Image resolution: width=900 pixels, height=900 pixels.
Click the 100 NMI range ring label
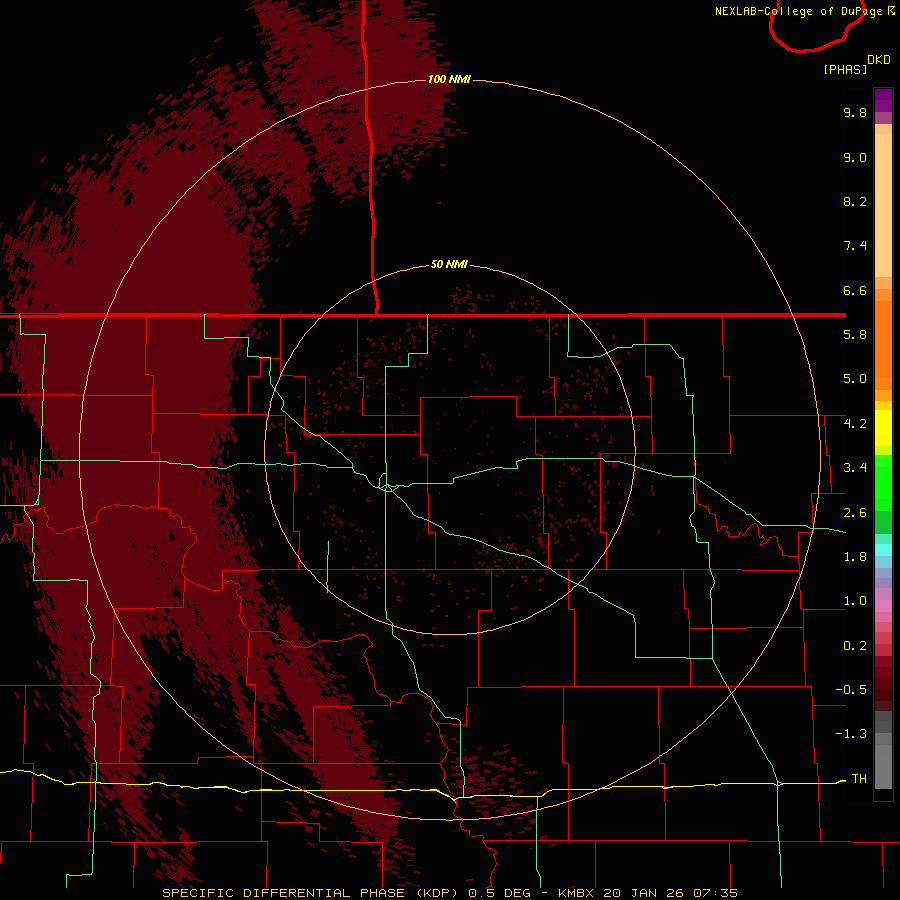[x=449, y=79]
